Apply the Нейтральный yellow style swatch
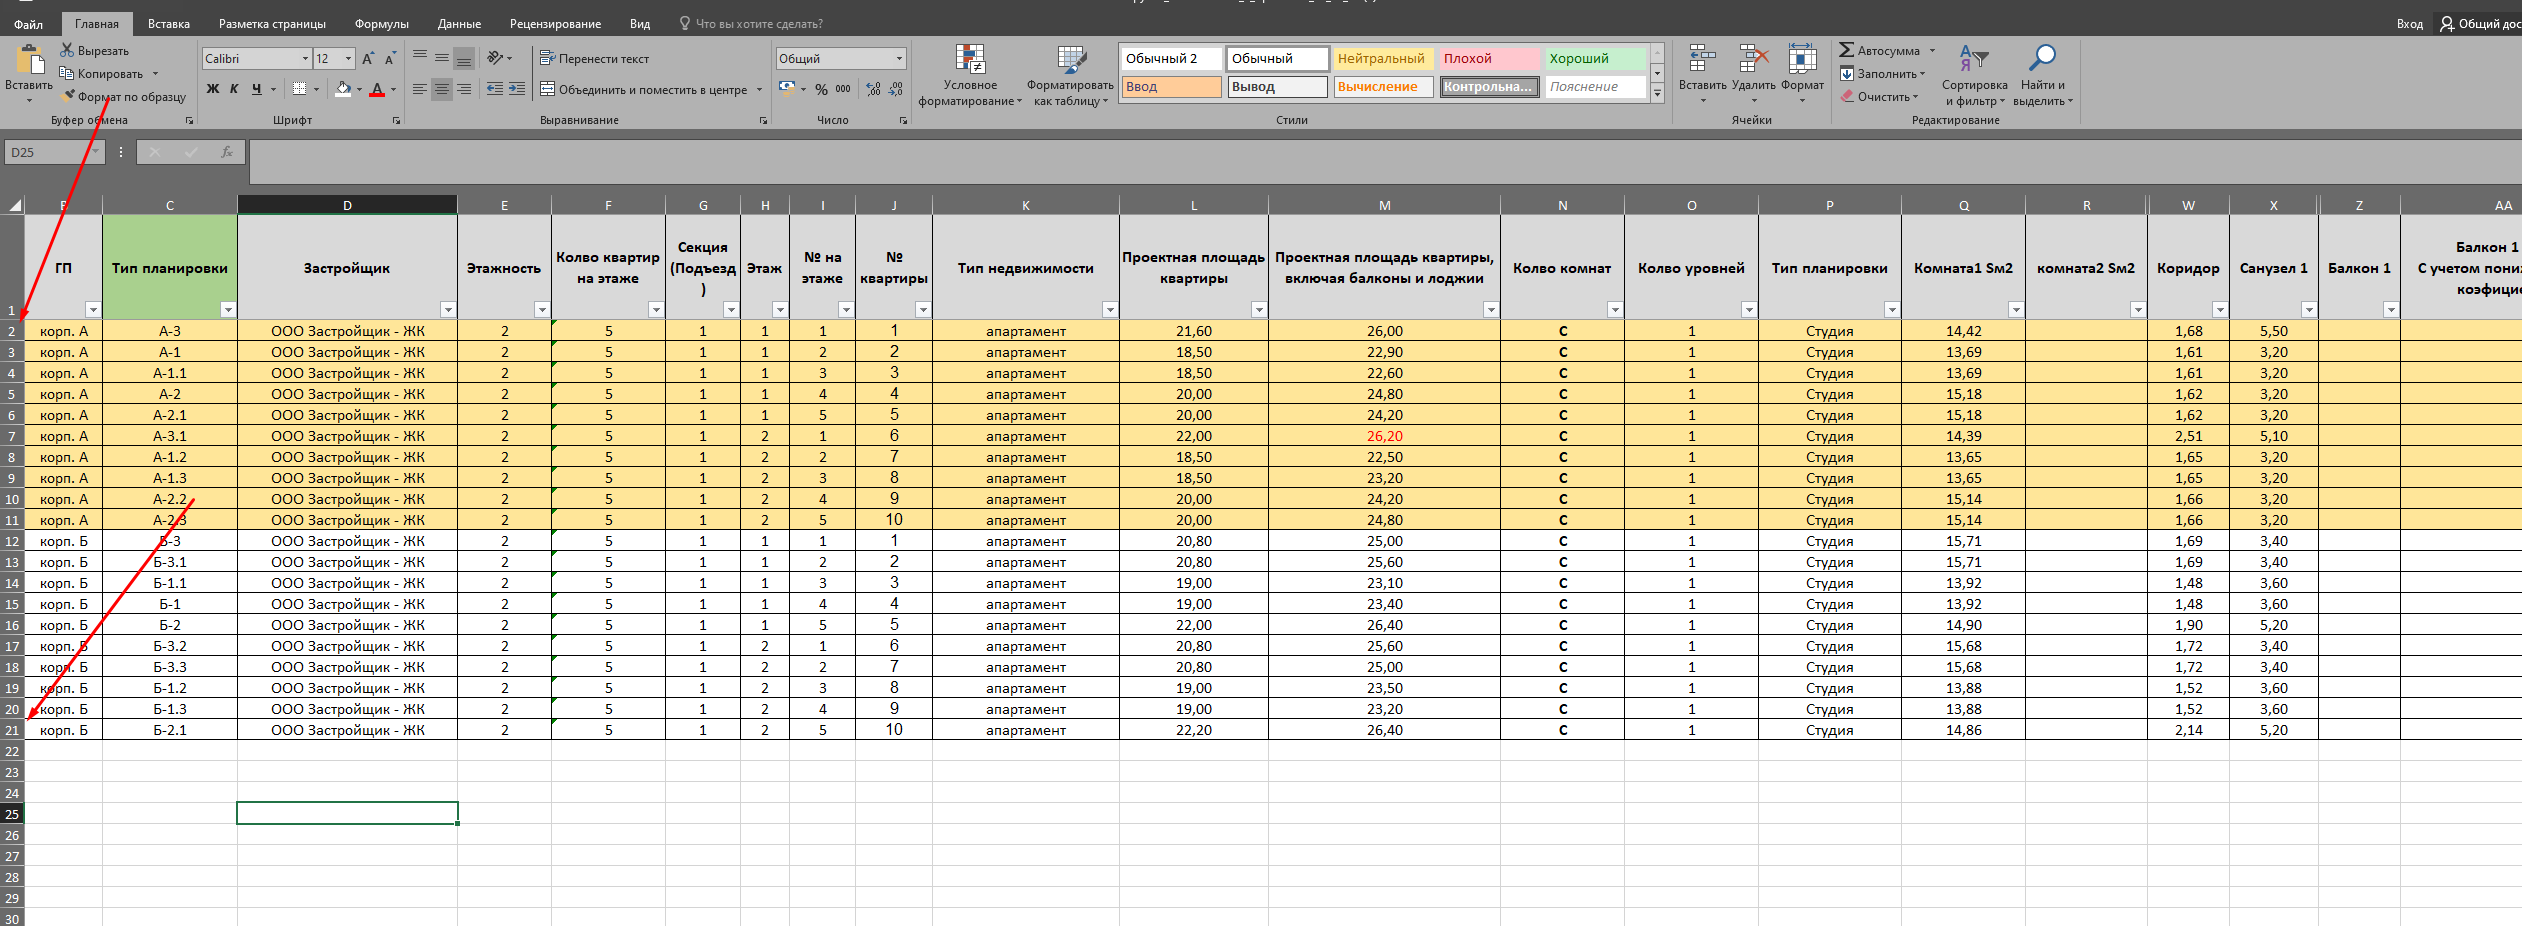 1383,59
